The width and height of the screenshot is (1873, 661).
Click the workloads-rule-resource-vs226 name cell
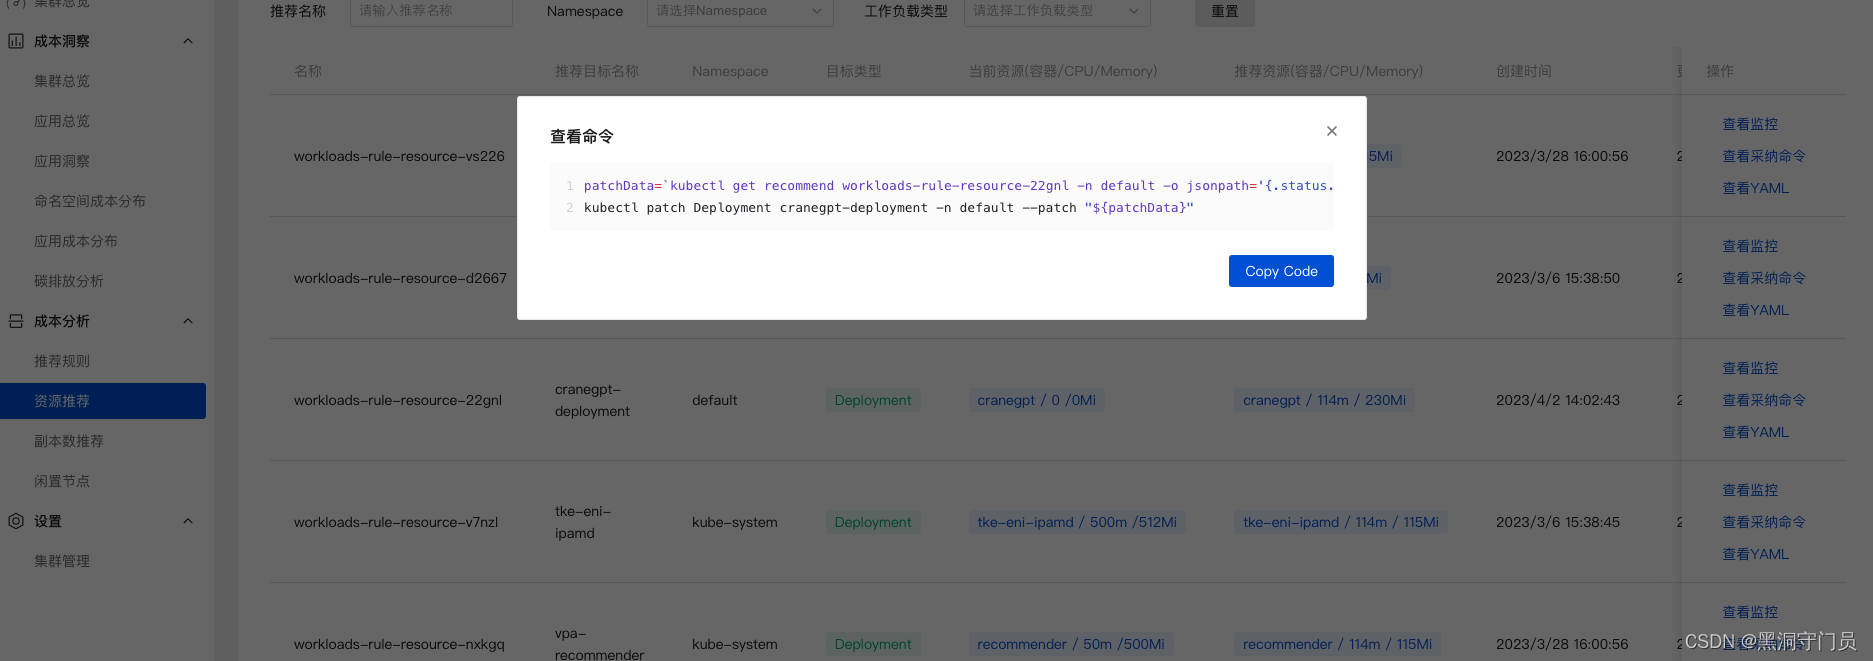click(x=399, y=156)
